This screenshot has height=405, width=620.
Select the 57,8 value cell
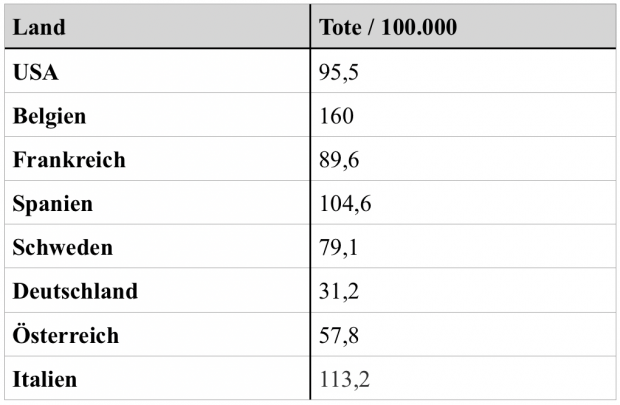tap(339, 336)
